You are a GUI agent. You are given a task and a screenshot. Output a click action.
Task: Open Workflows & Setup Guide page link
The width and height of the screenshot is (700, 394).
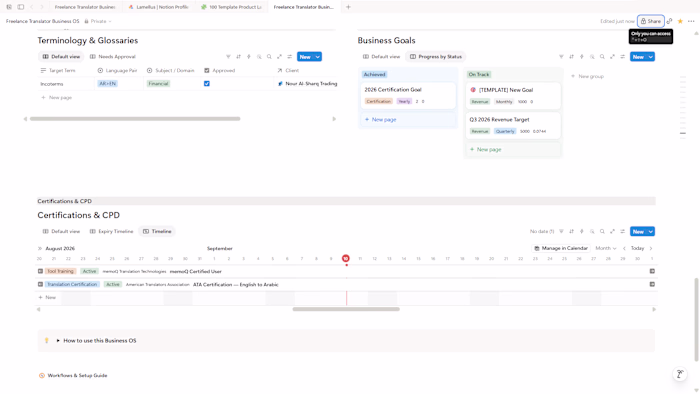pyautogui.click(x=77, y=375)
